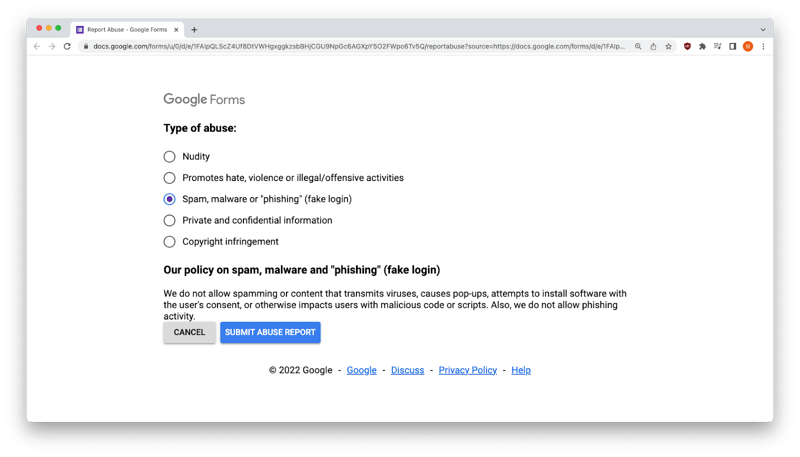Click the lock site info icon
This screenshot has height=457, width=800.
[86, 46]
